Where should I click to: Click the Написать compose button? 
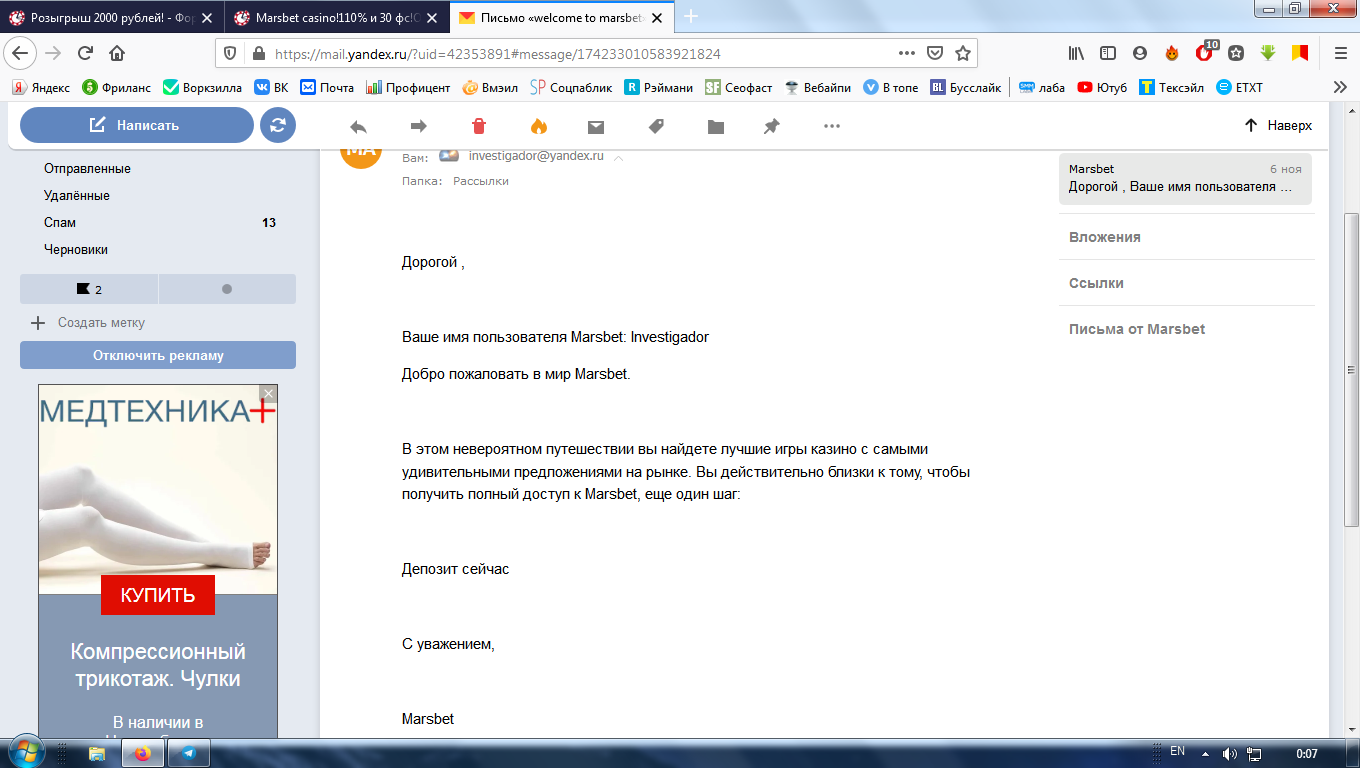click(136, 125)
